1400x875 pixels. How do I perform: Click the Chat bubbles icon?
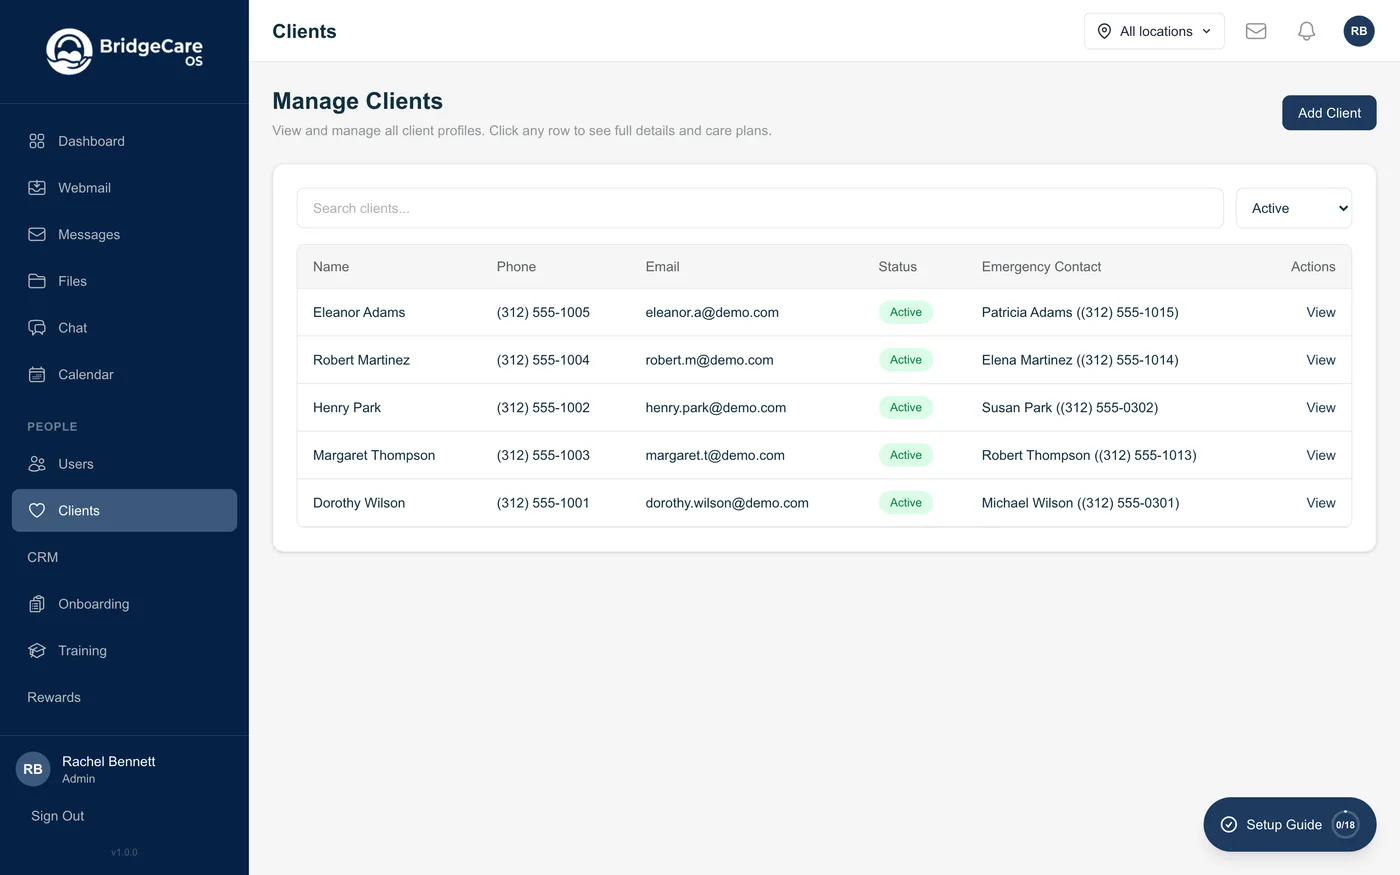[x=37, y=328]
